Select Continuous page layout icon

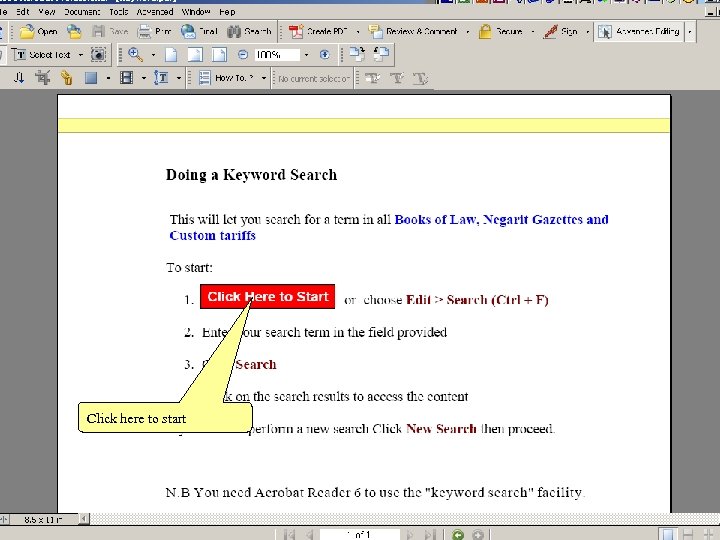coord(688,534)
